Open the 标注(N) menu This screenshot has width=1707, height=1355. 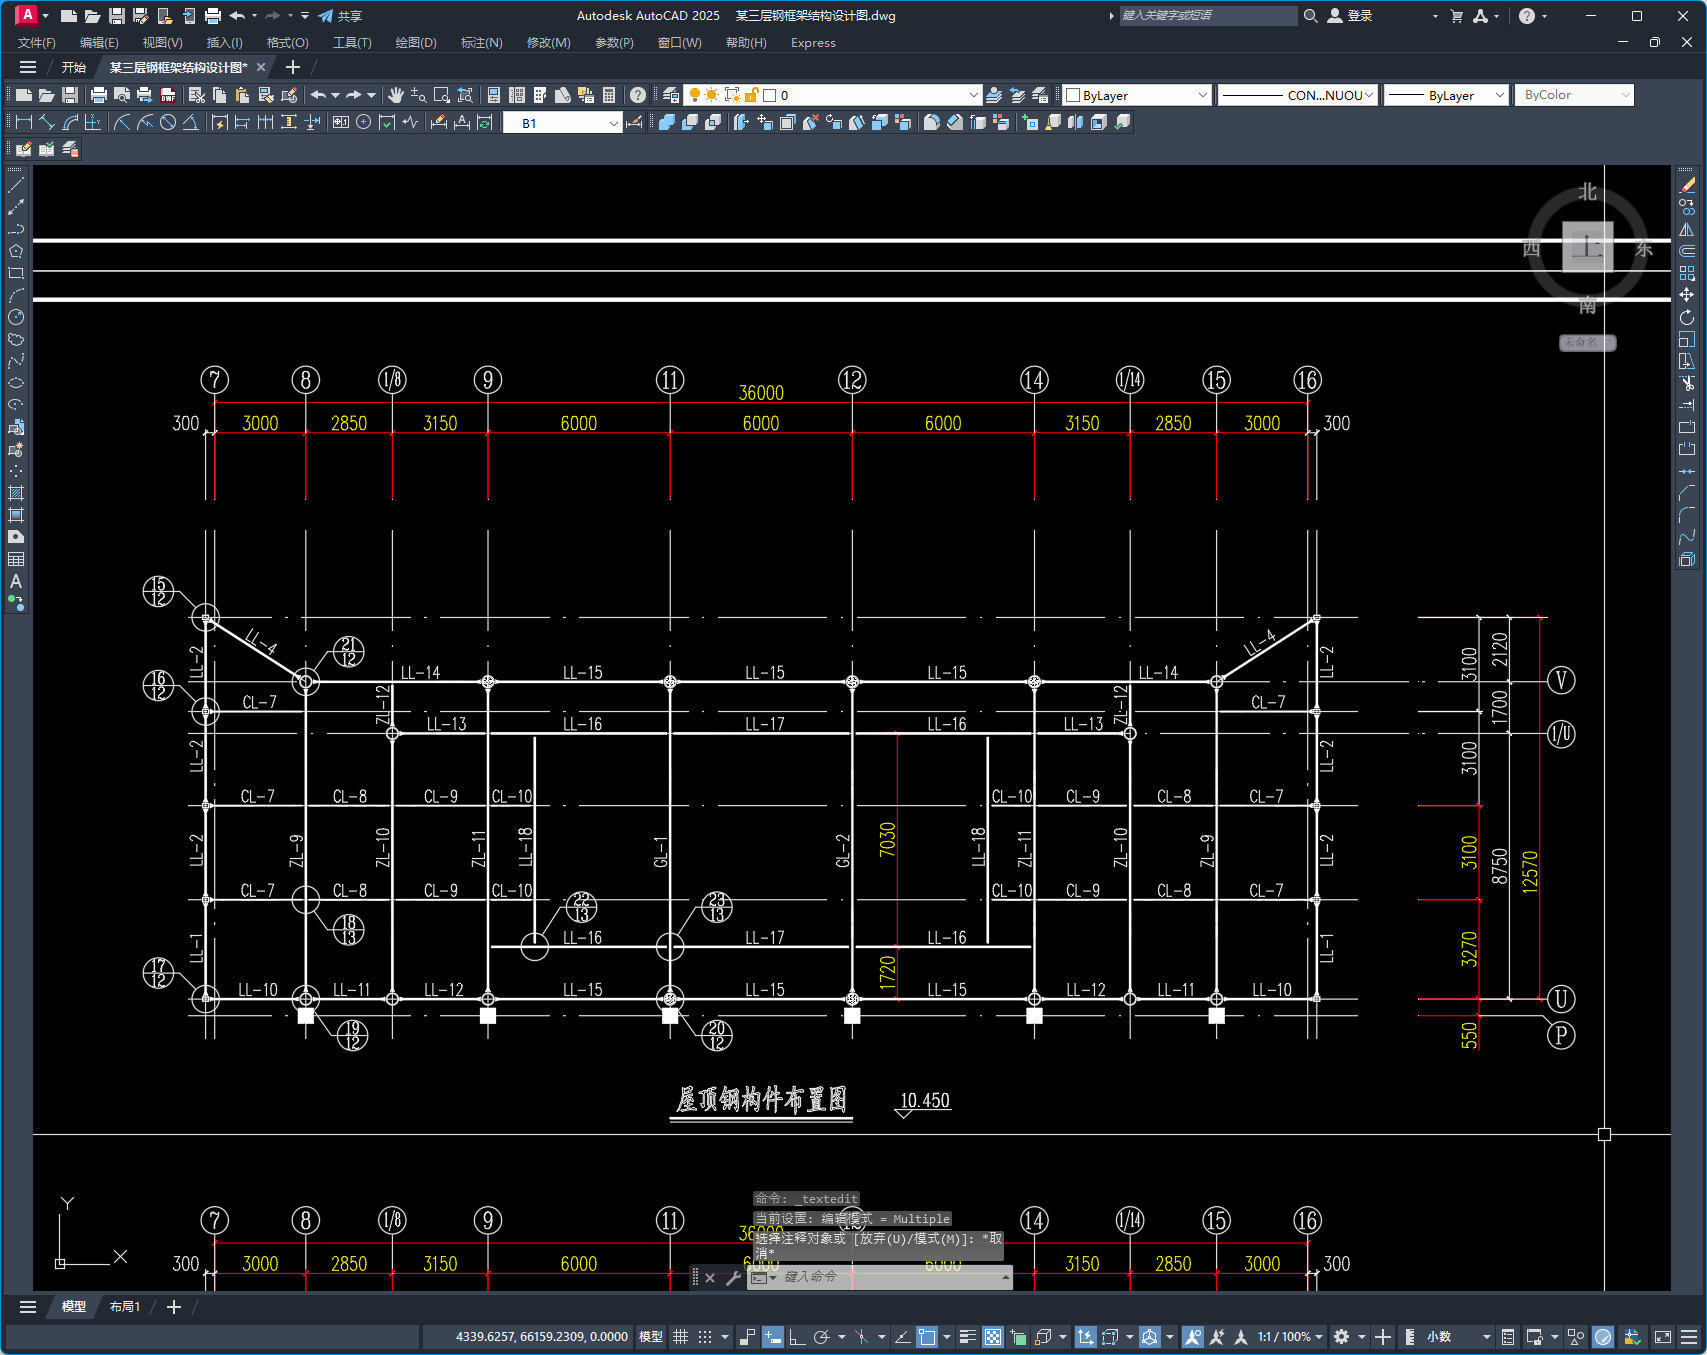[481, 43]
